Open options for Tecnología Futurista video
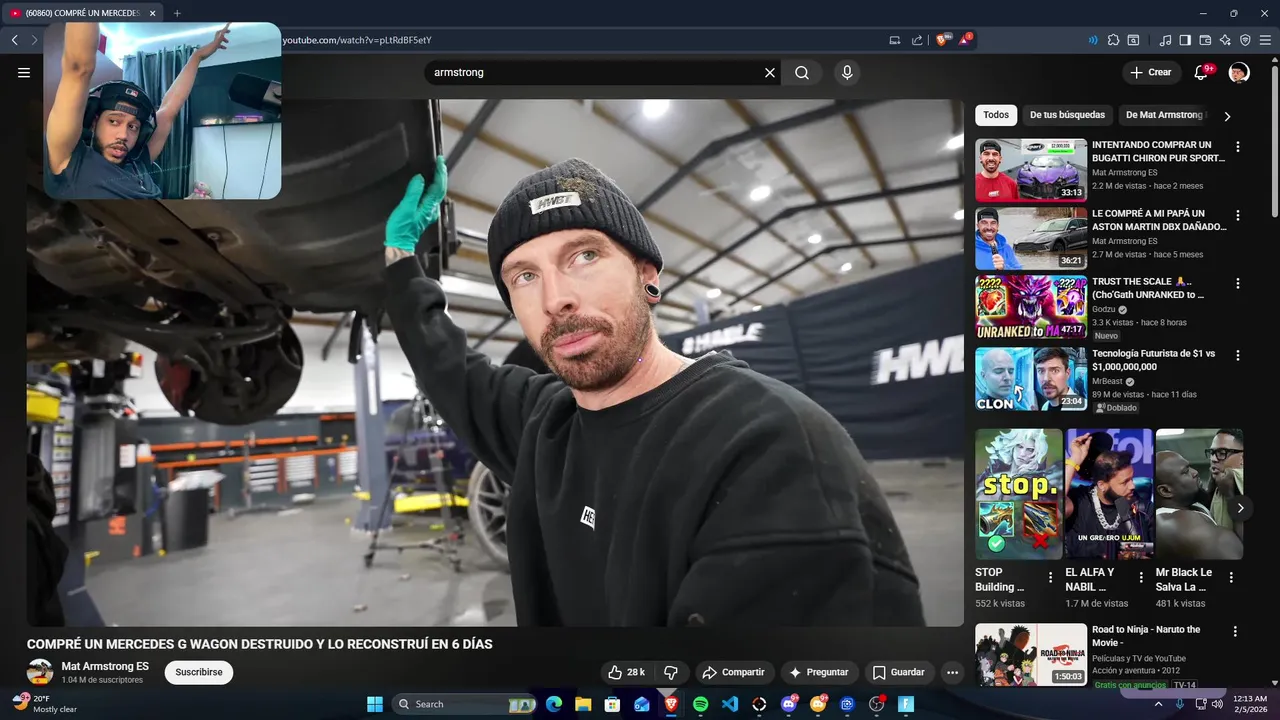Image resolution: width=1280 pixels, height=720 pixels. [x=1238, y=355]
